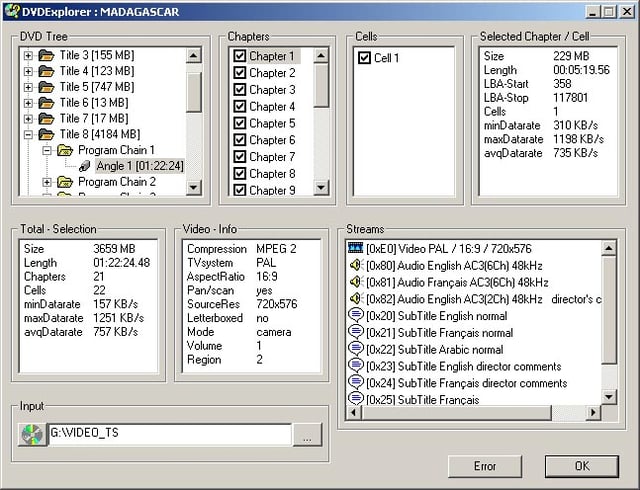The width and height of the screenshot is (640, 490).
Task: Click the Program Chain 1 folder icon
Action: point(65,150)
